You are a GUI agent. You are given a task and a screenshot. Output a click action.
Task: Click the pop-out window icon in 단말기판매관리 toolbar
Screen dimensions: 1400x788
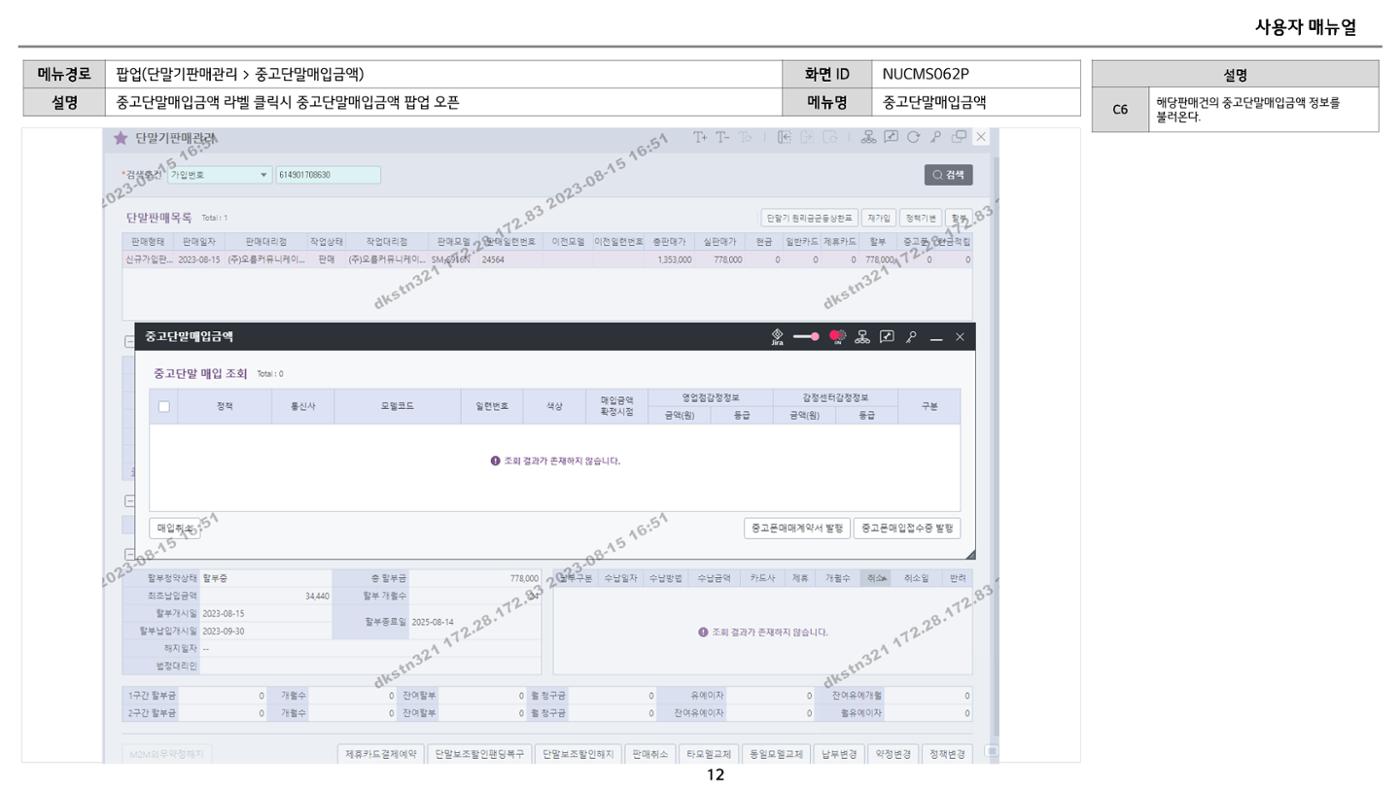961,137
